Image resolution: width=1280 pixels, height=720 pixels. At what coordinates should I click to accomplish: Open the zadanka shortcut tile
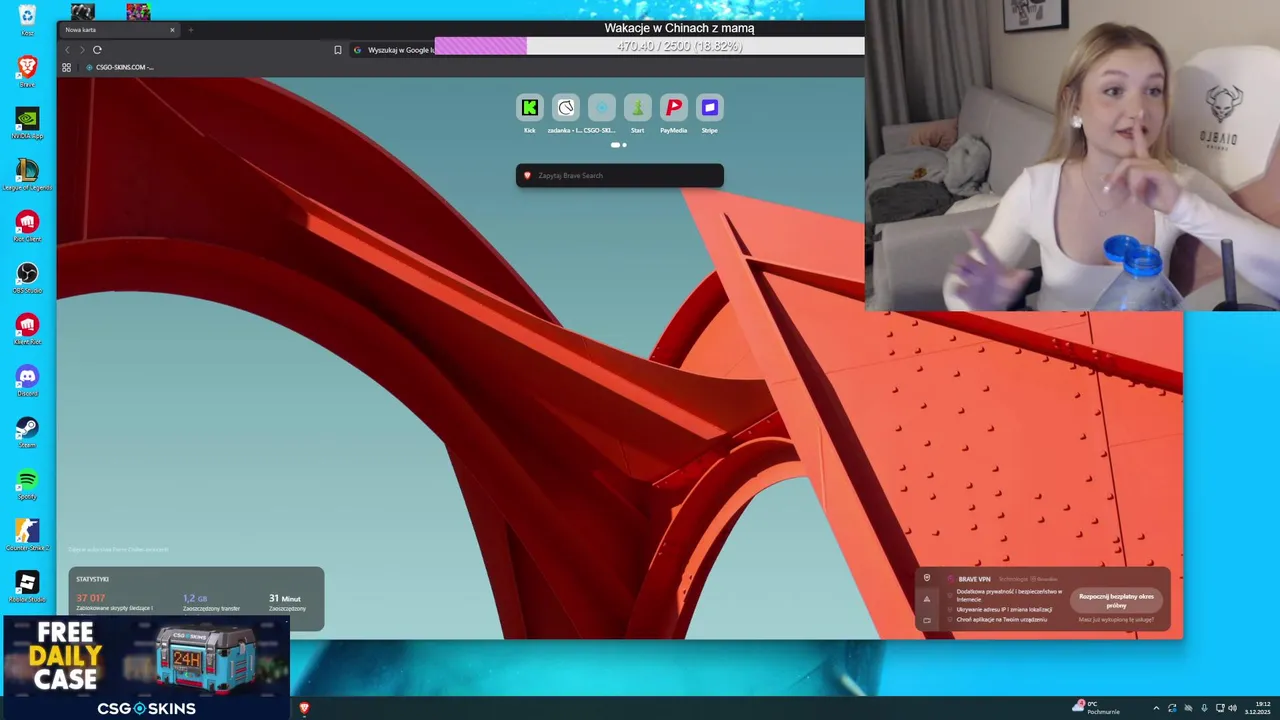[x=566, y=108]
